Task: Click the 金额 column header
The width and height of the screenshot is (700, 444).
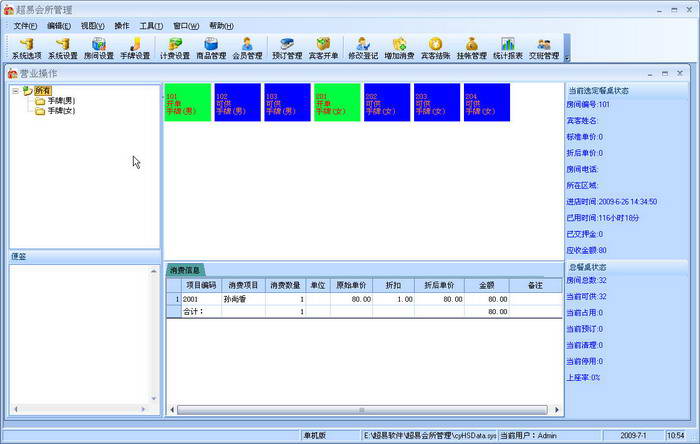Action: [487, 285]
